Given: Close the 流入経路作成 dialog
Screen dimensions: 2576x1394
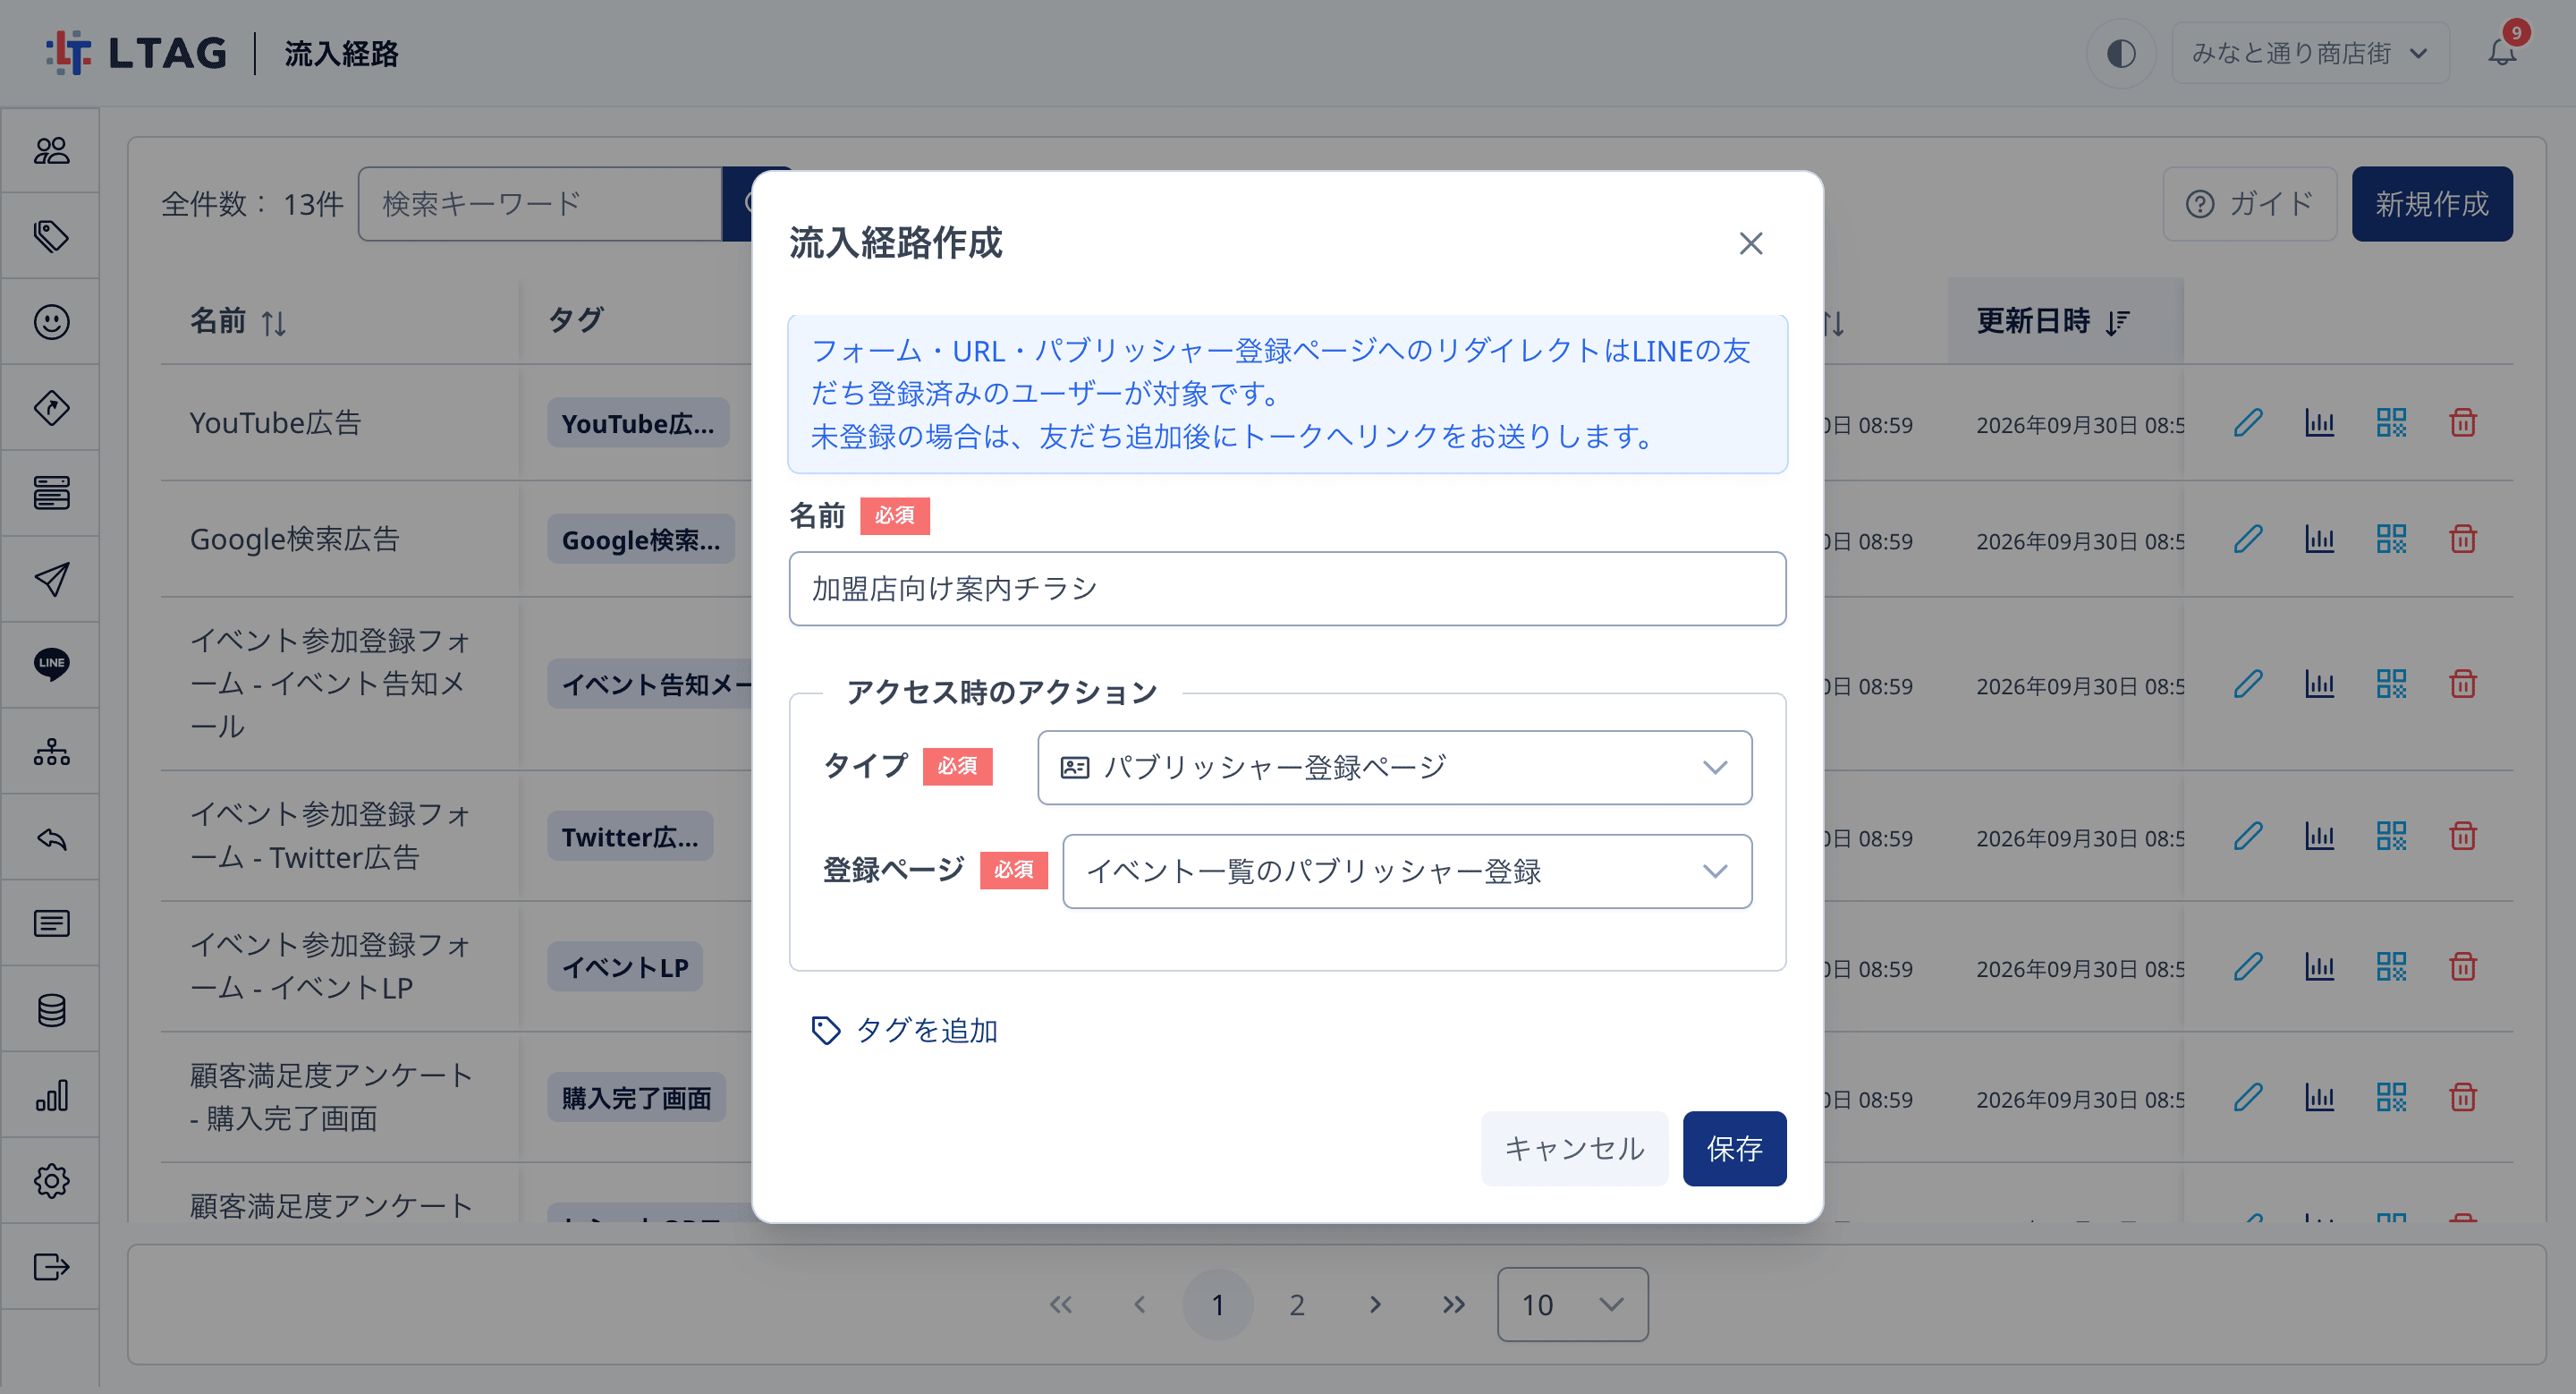Looking at the screenshot, I should point(1750,243).
